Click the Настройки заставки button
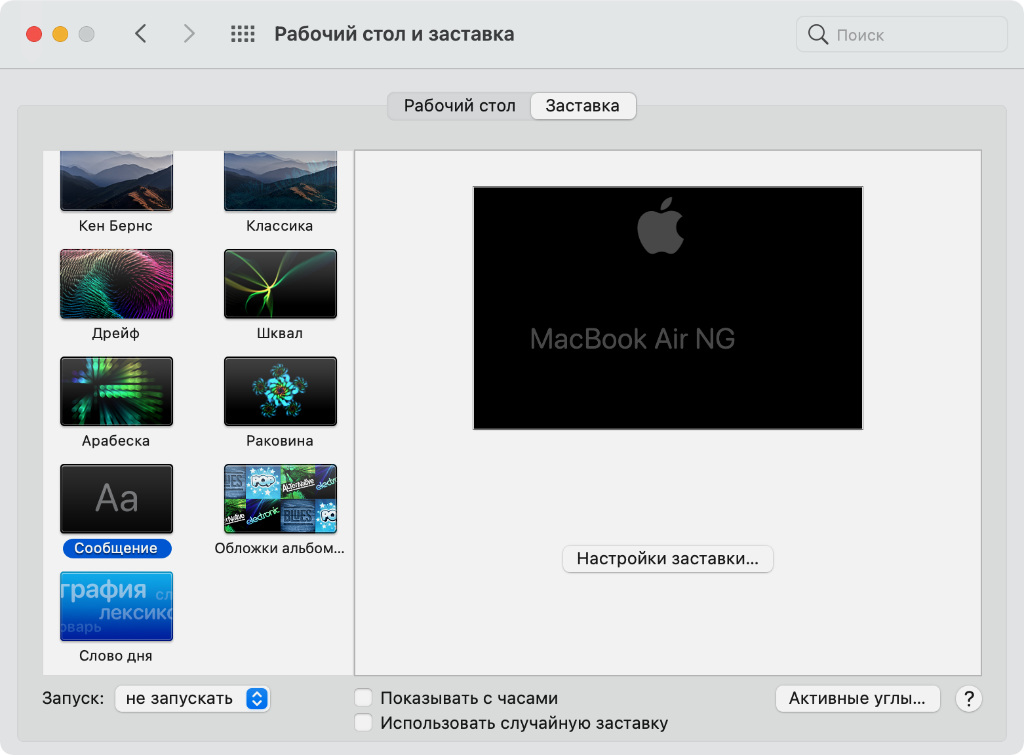 [x=667, y=559]
